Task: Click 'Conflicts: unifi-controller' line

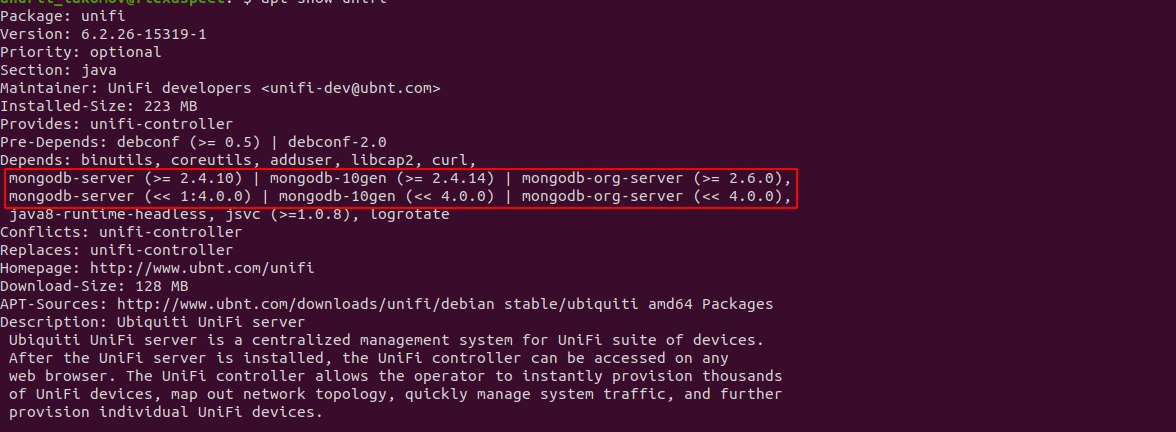Action: (121, 232)
